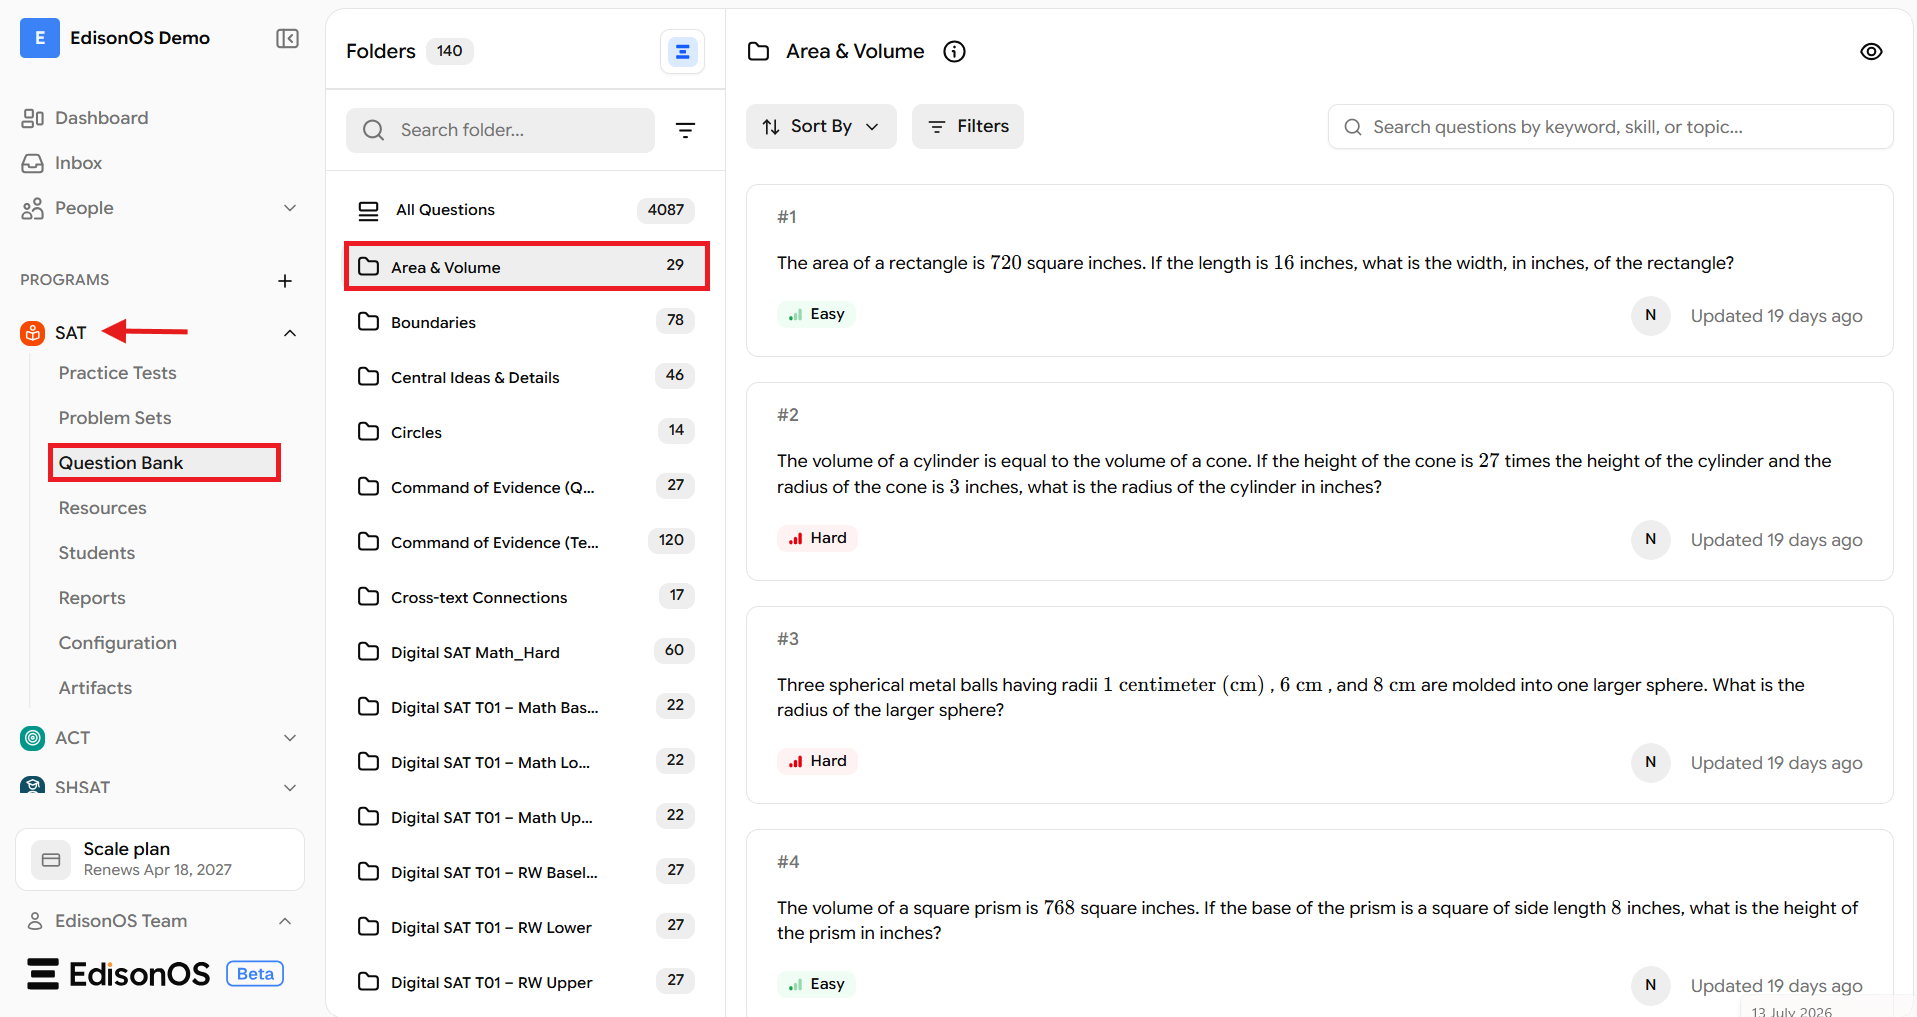Click the N avatar on question #3
This screenshot has height=1017, width=1917.
(x=1651, y=762)
